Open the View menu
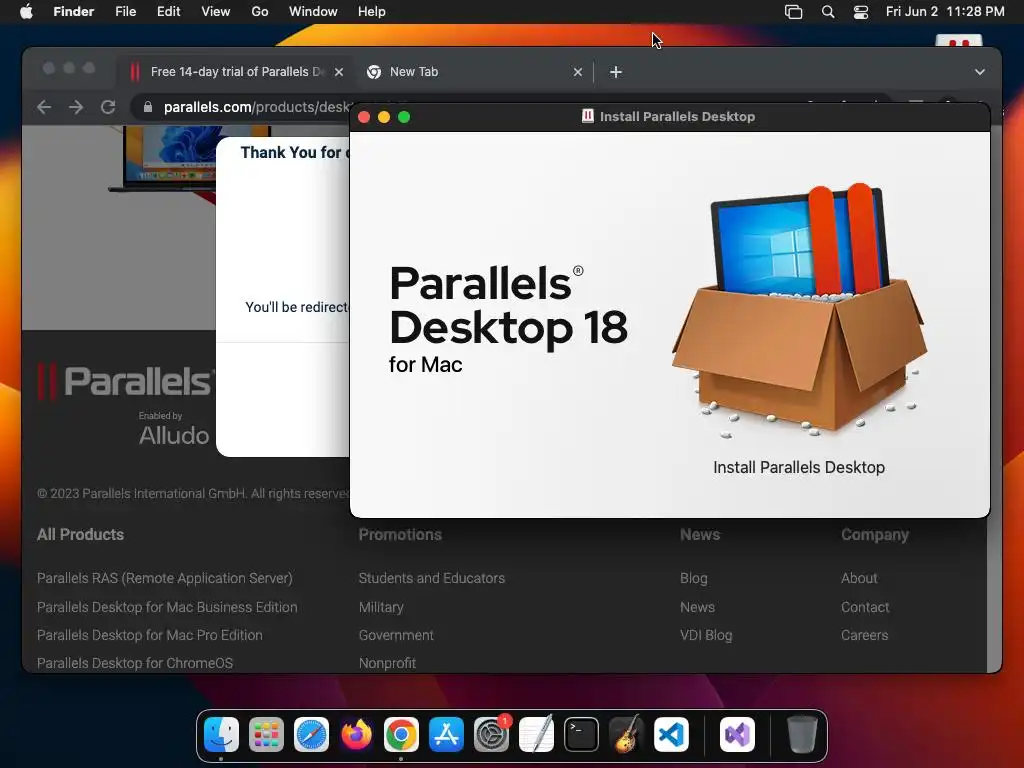1024x768 pixels. click(x=216, y=12)
